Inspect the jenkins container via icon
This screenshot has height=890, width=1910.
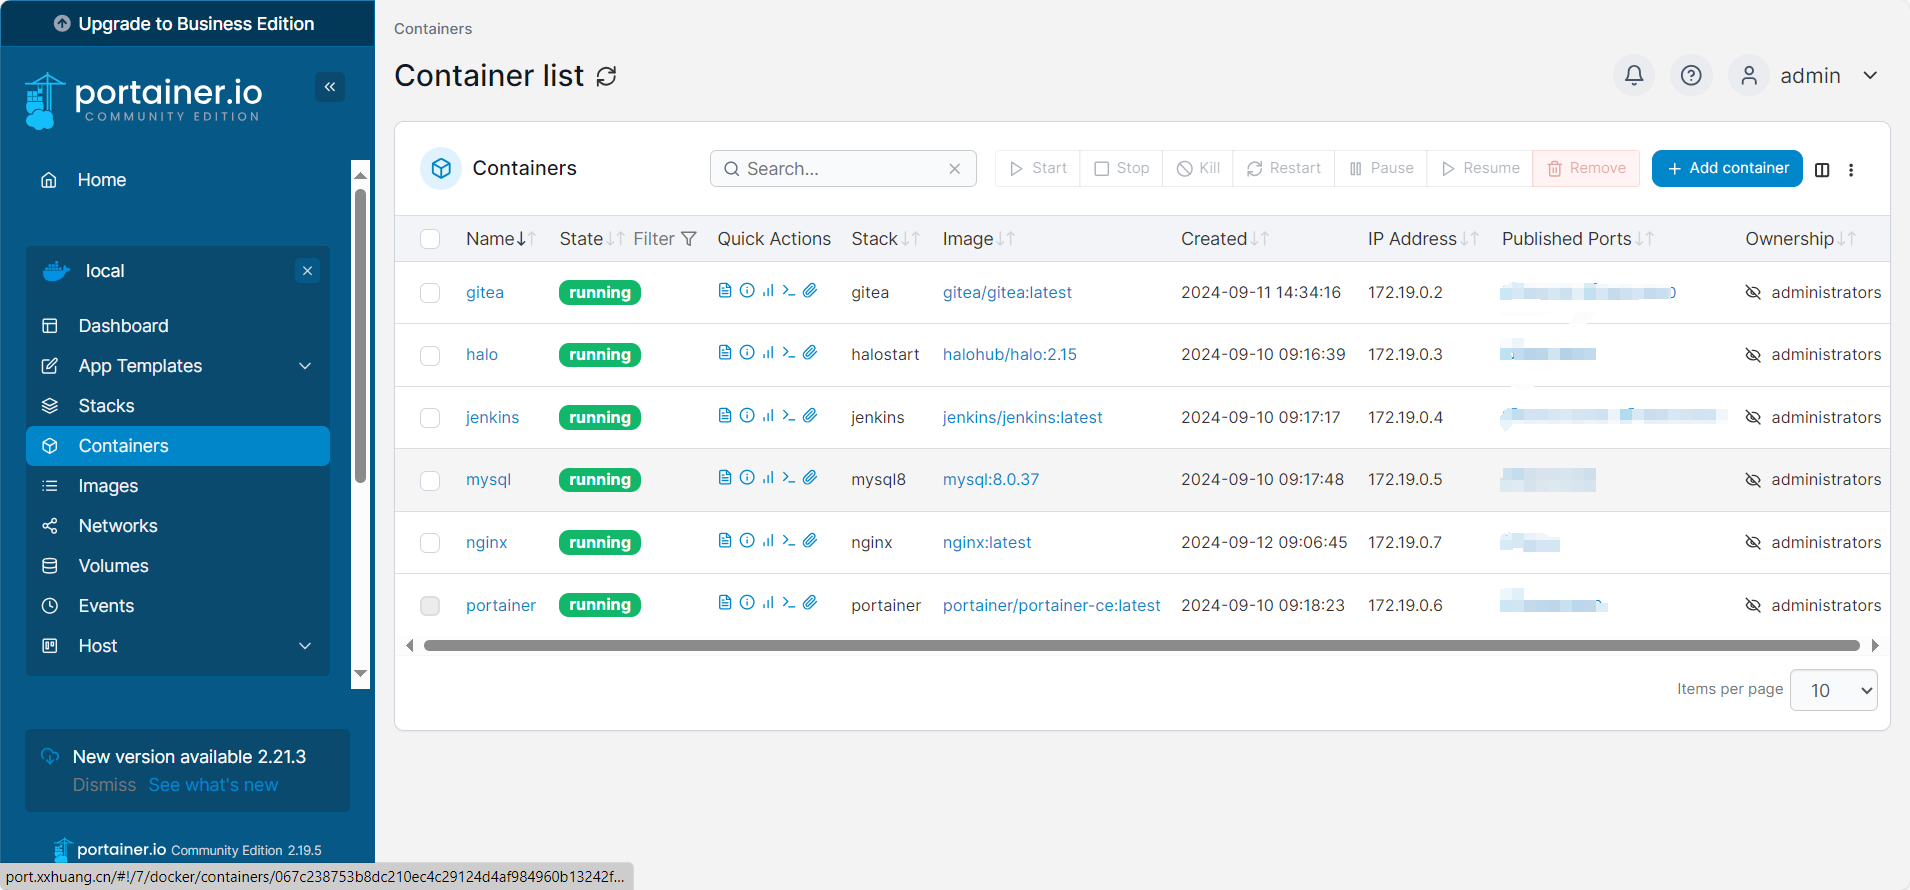[x=747, y=415]
